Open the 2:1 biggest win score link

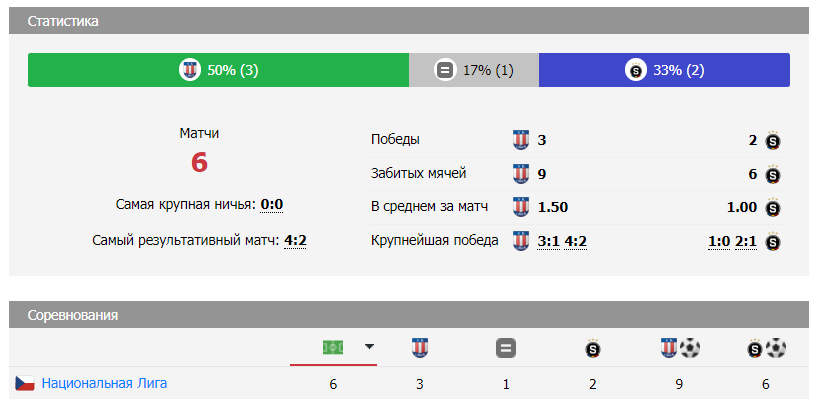(x=746, y=241)
